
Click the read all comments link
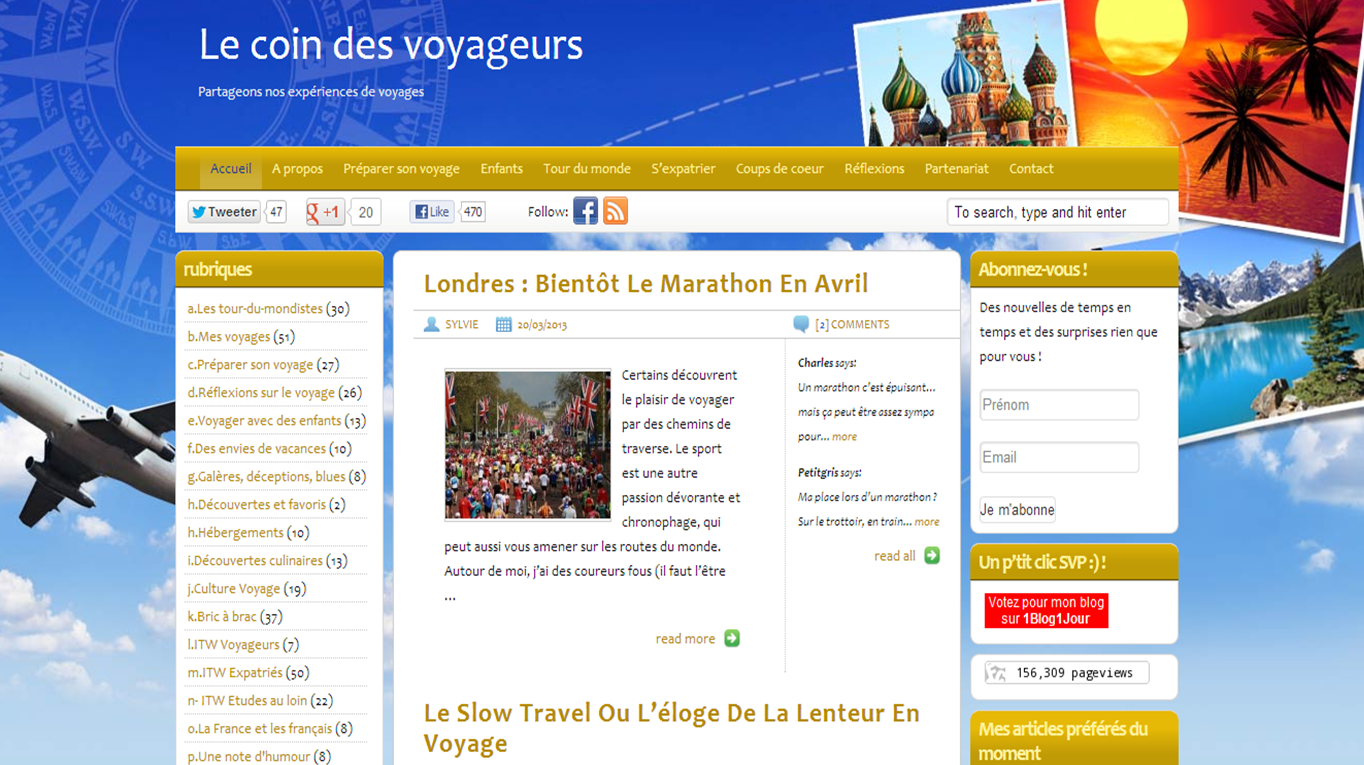tap(894, 556)
